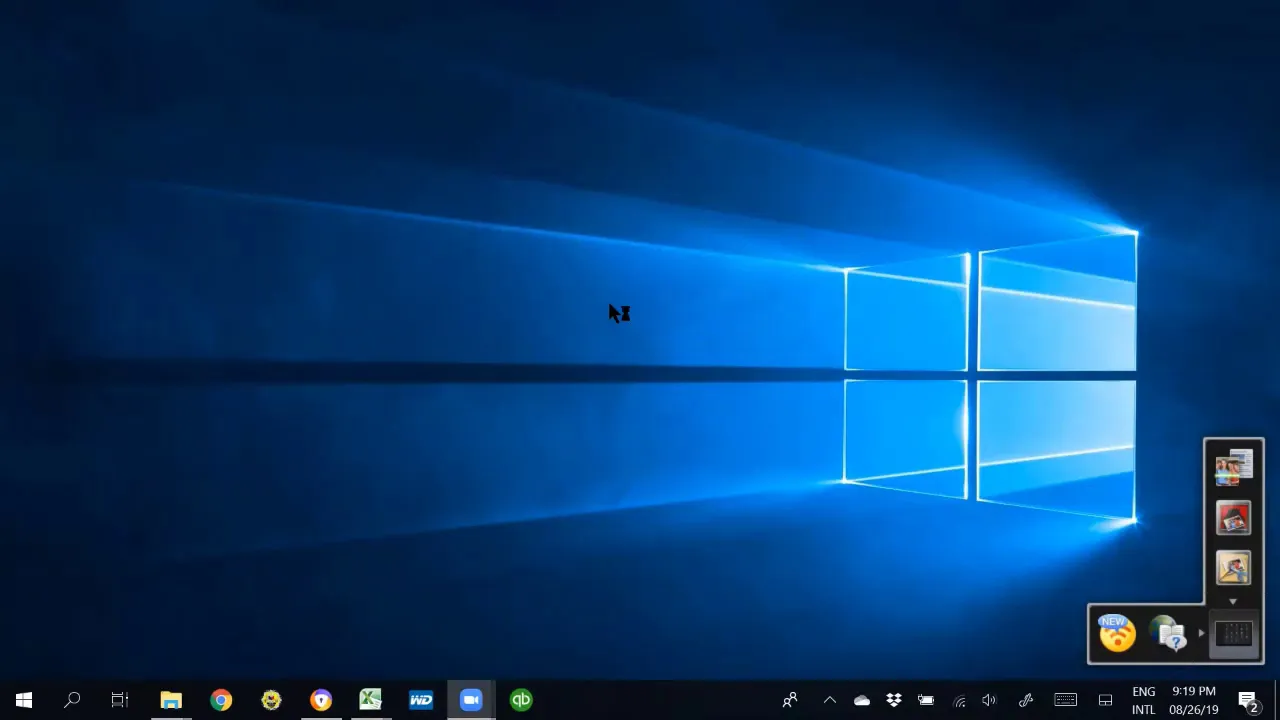
Task: Open Action Center with 2 notifications
Action: tap(1247, 700)
